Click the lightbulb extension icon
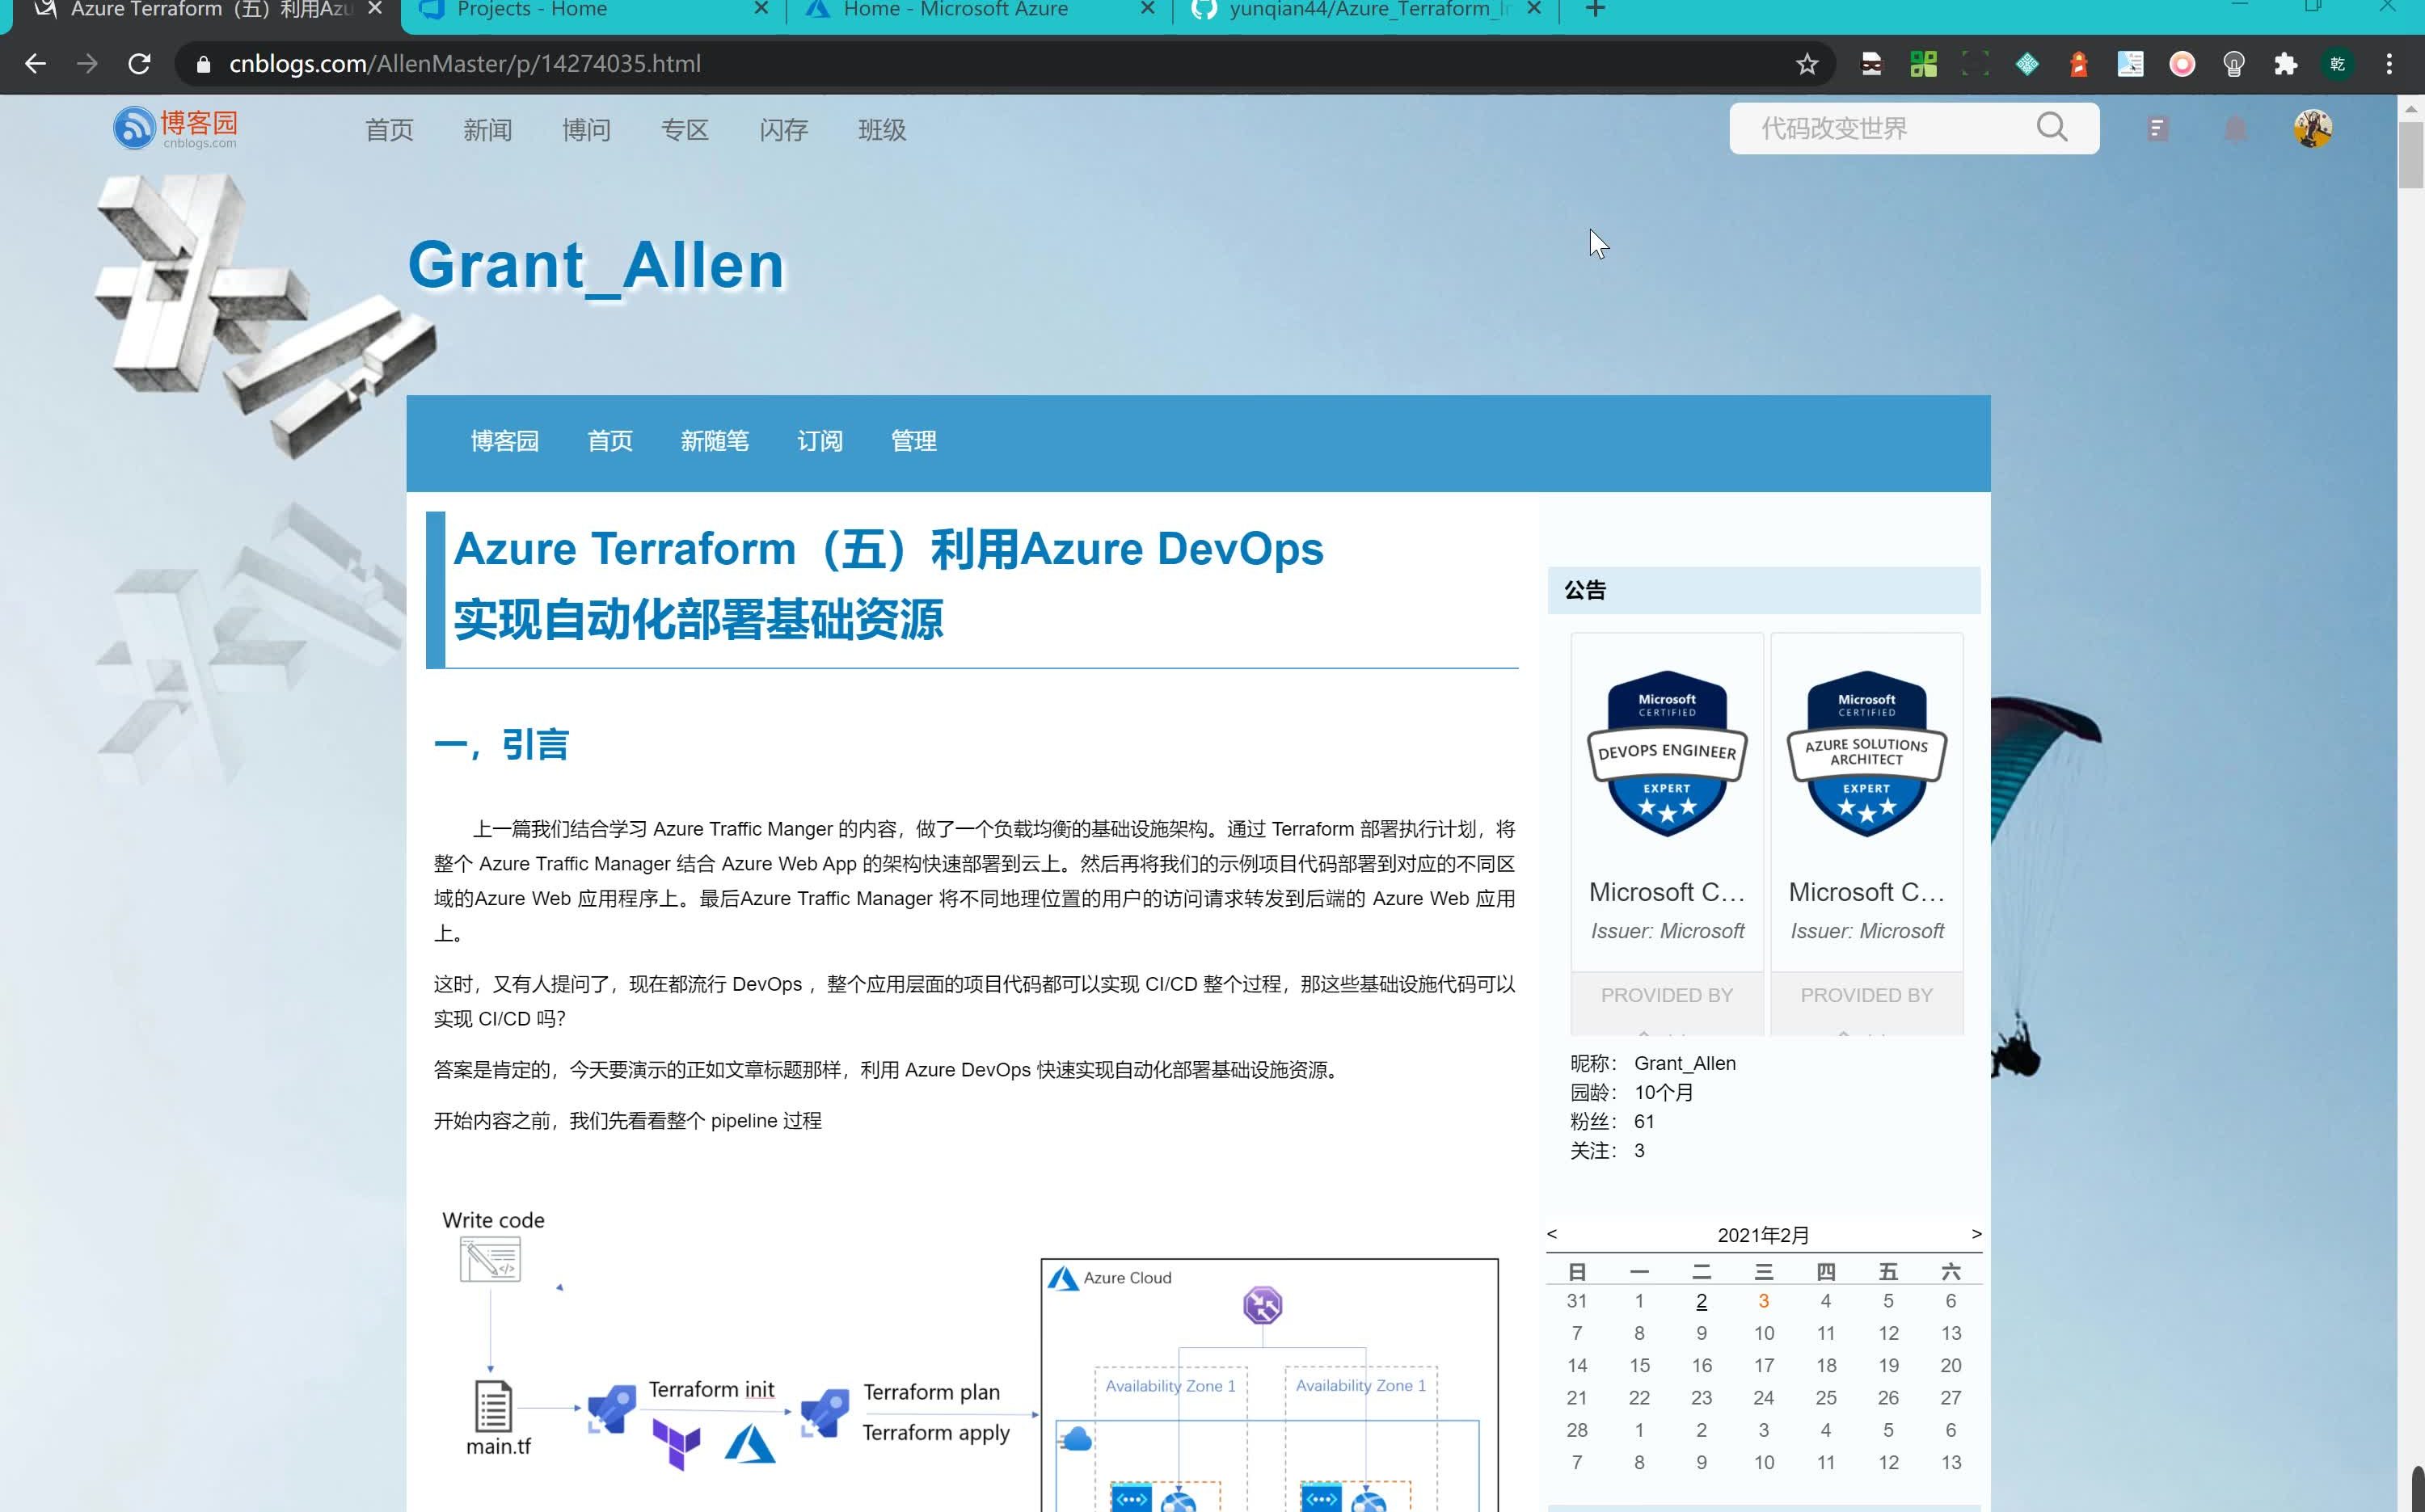 click(x=2233, y=64)
